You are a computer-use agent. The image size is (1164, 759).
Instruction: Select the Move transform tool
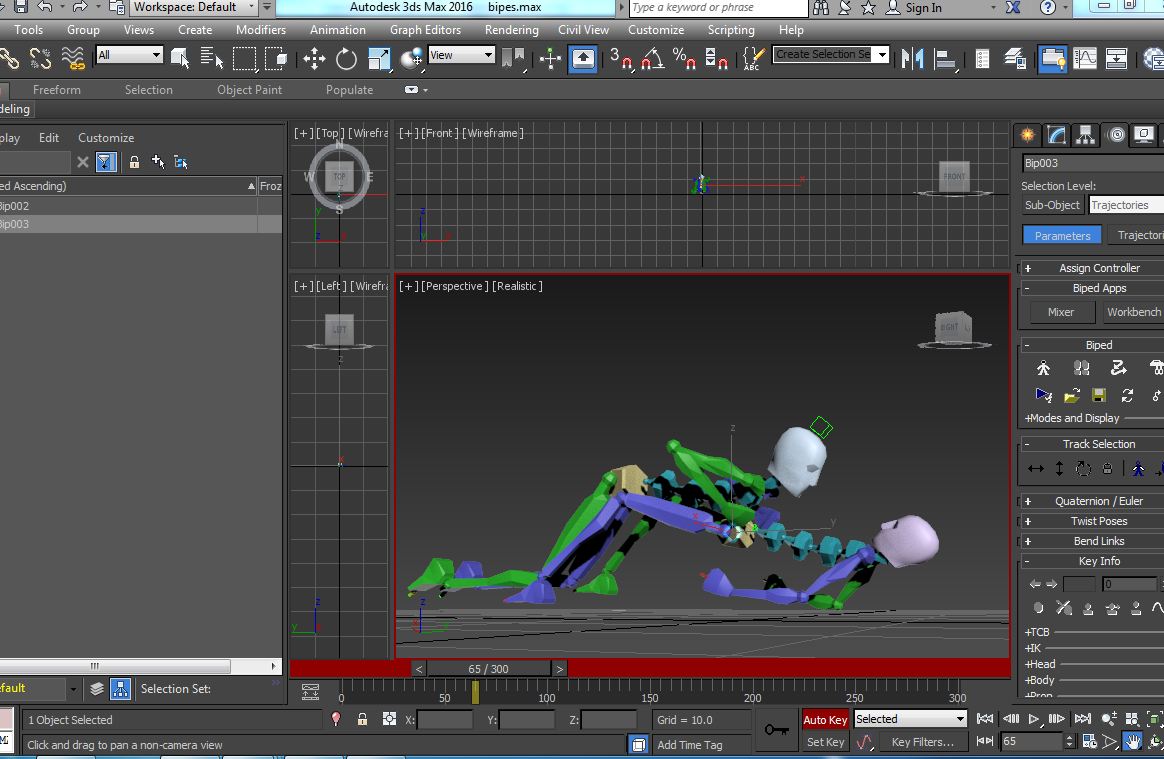(314, 59)
